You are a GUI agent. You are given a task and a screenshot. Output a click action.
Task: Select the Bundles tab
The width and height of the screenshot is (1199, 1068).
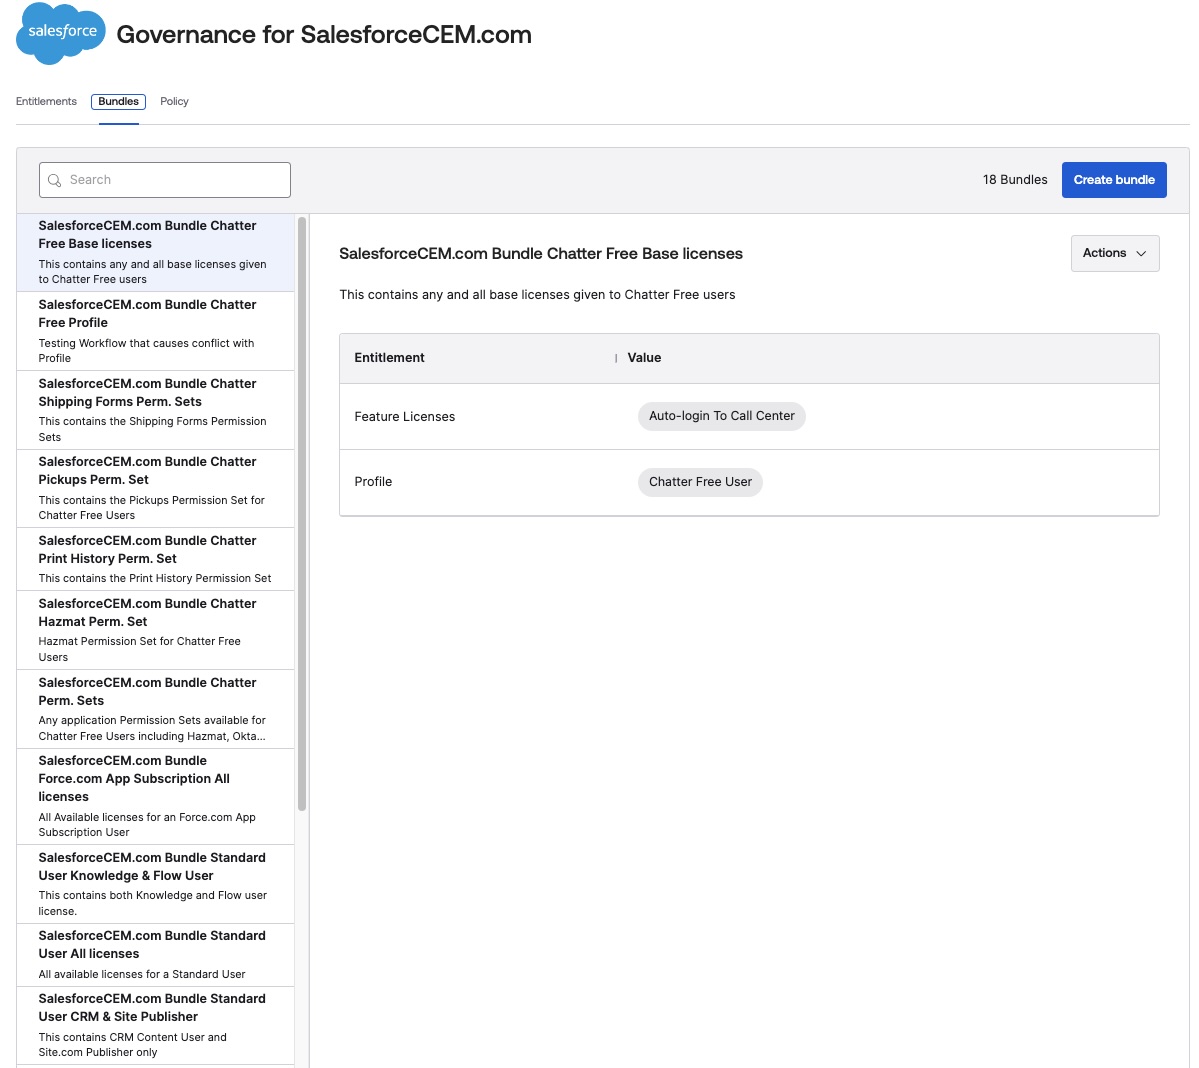pos(119,102)
